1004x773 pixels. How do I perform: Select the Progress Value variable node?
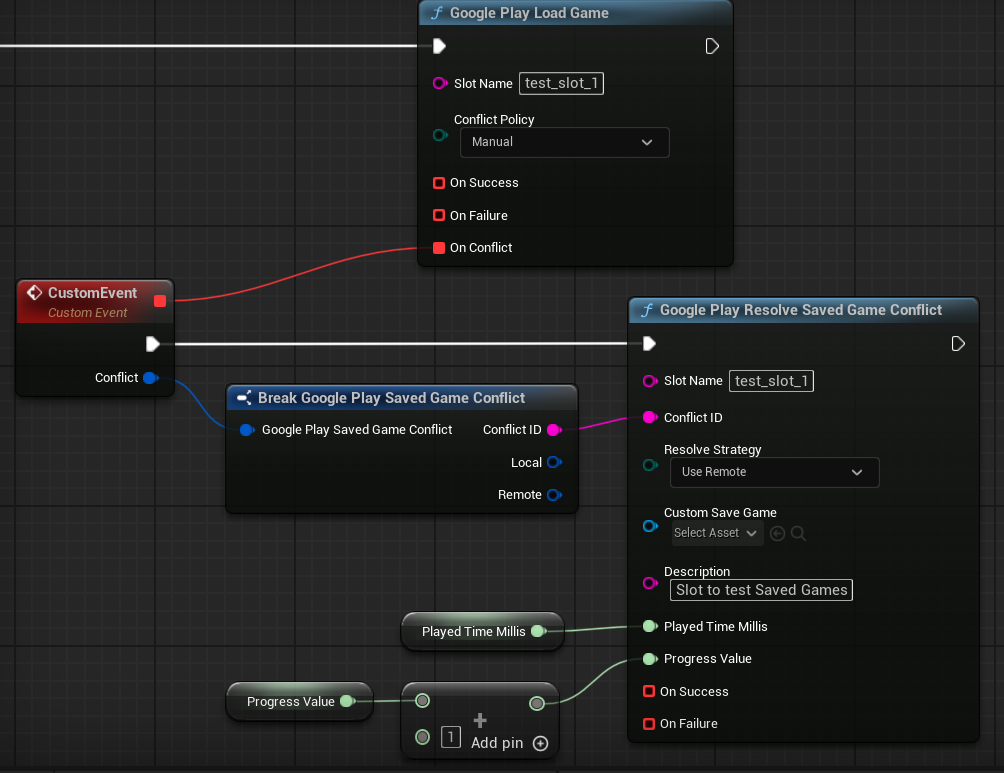coord(290,702)
